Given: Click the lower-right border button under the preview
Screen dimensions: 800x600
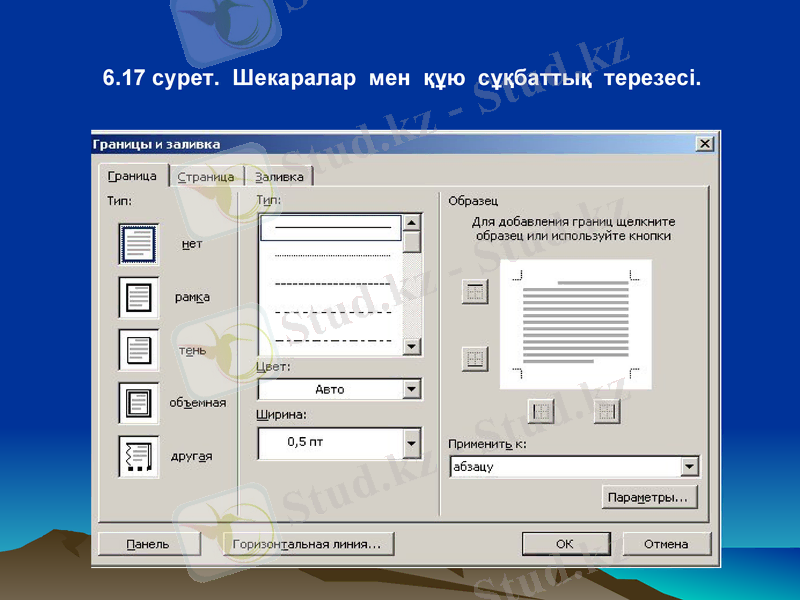Looking at the screenshot, I should coord(605,410).
